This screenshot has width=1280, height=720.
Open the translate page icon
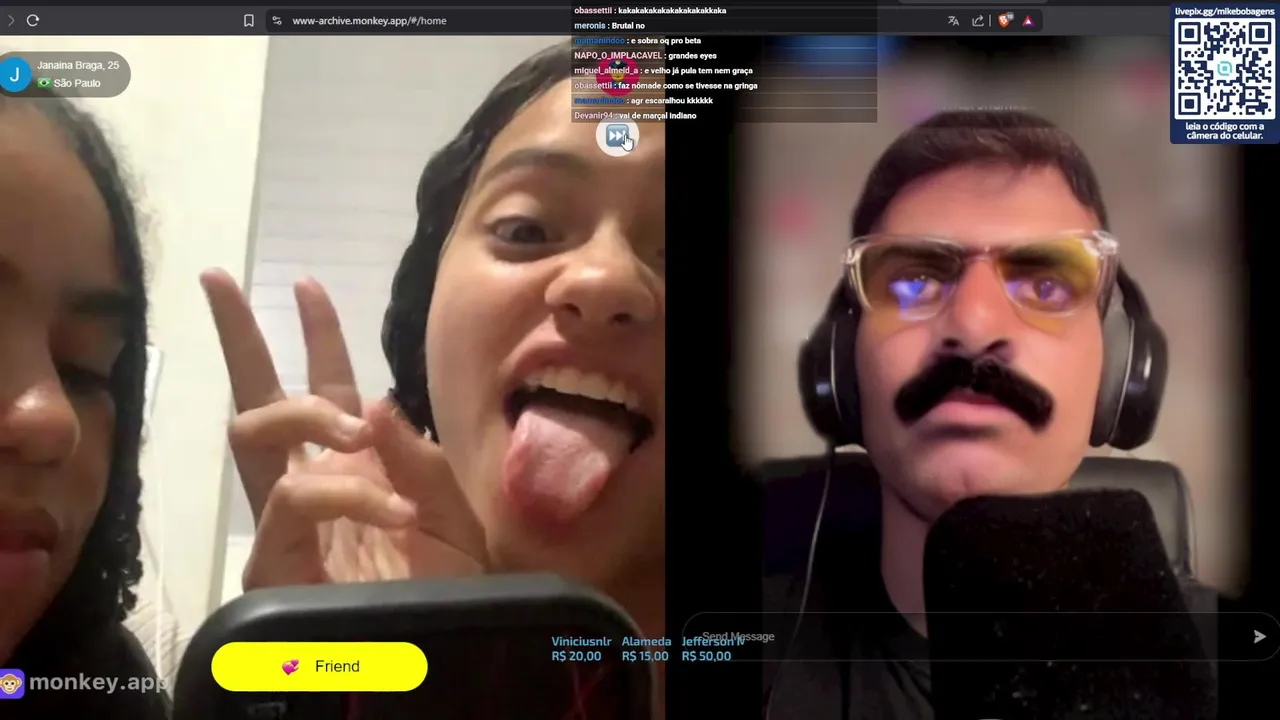(953, 20)
